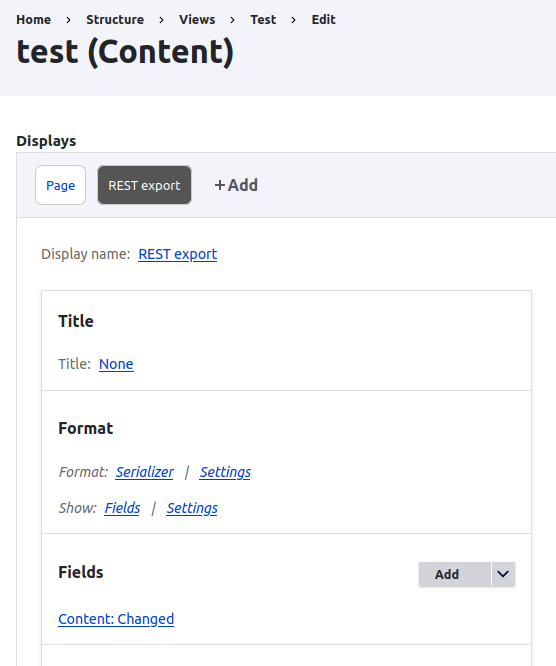
Task: Add a new display with +Add
Action: click(236, 185)
